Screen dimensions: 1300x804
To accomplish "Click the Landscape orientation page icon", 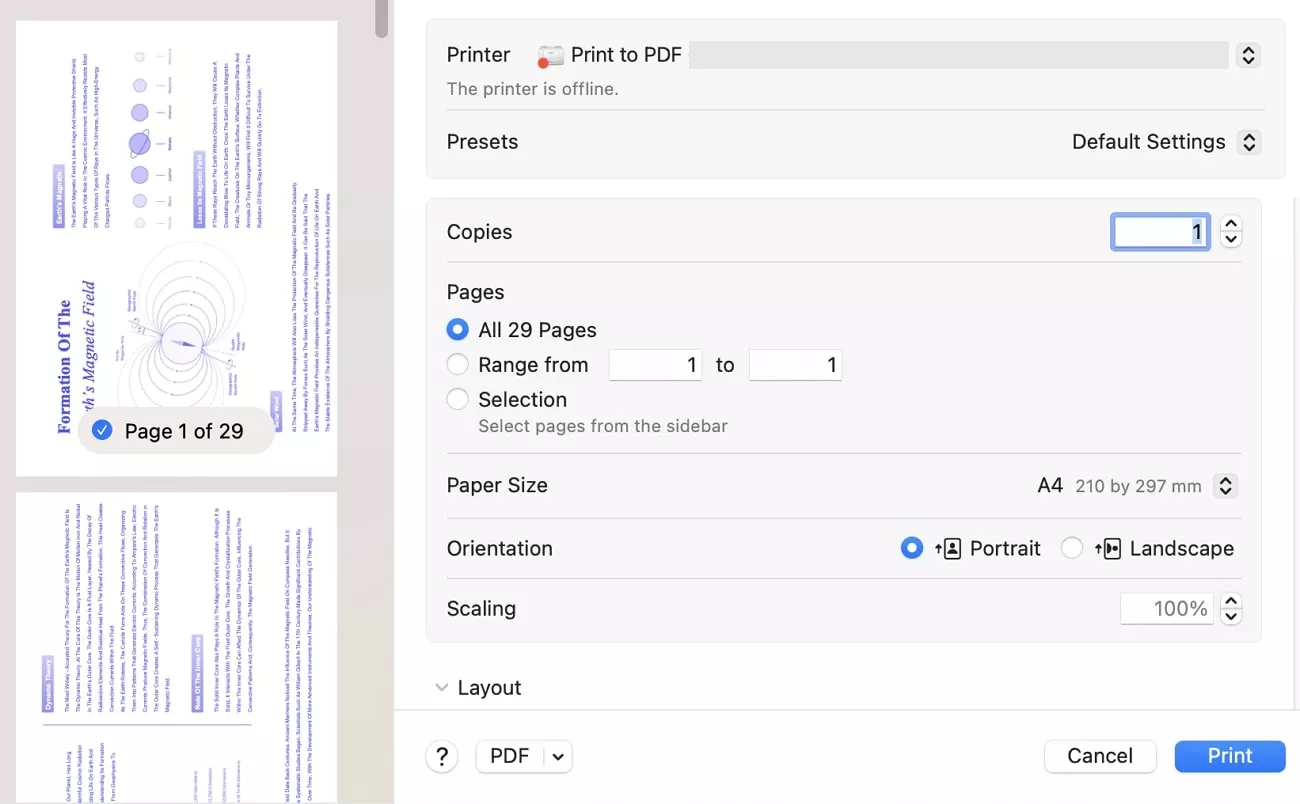I will pos(1108,548).
